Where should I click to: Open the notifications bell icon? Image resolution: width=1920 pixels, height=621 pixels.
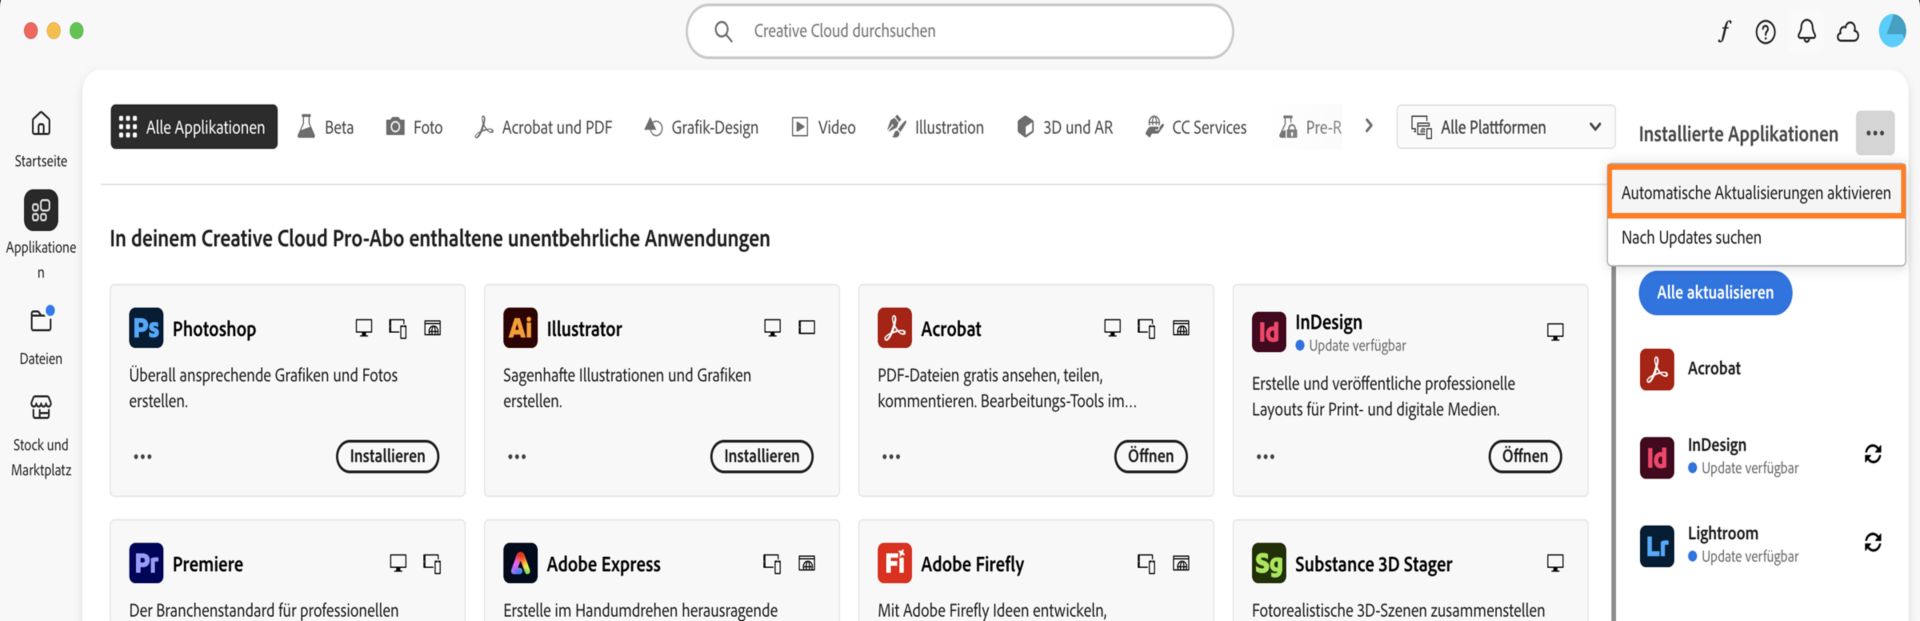click(x=1806, y=32)
